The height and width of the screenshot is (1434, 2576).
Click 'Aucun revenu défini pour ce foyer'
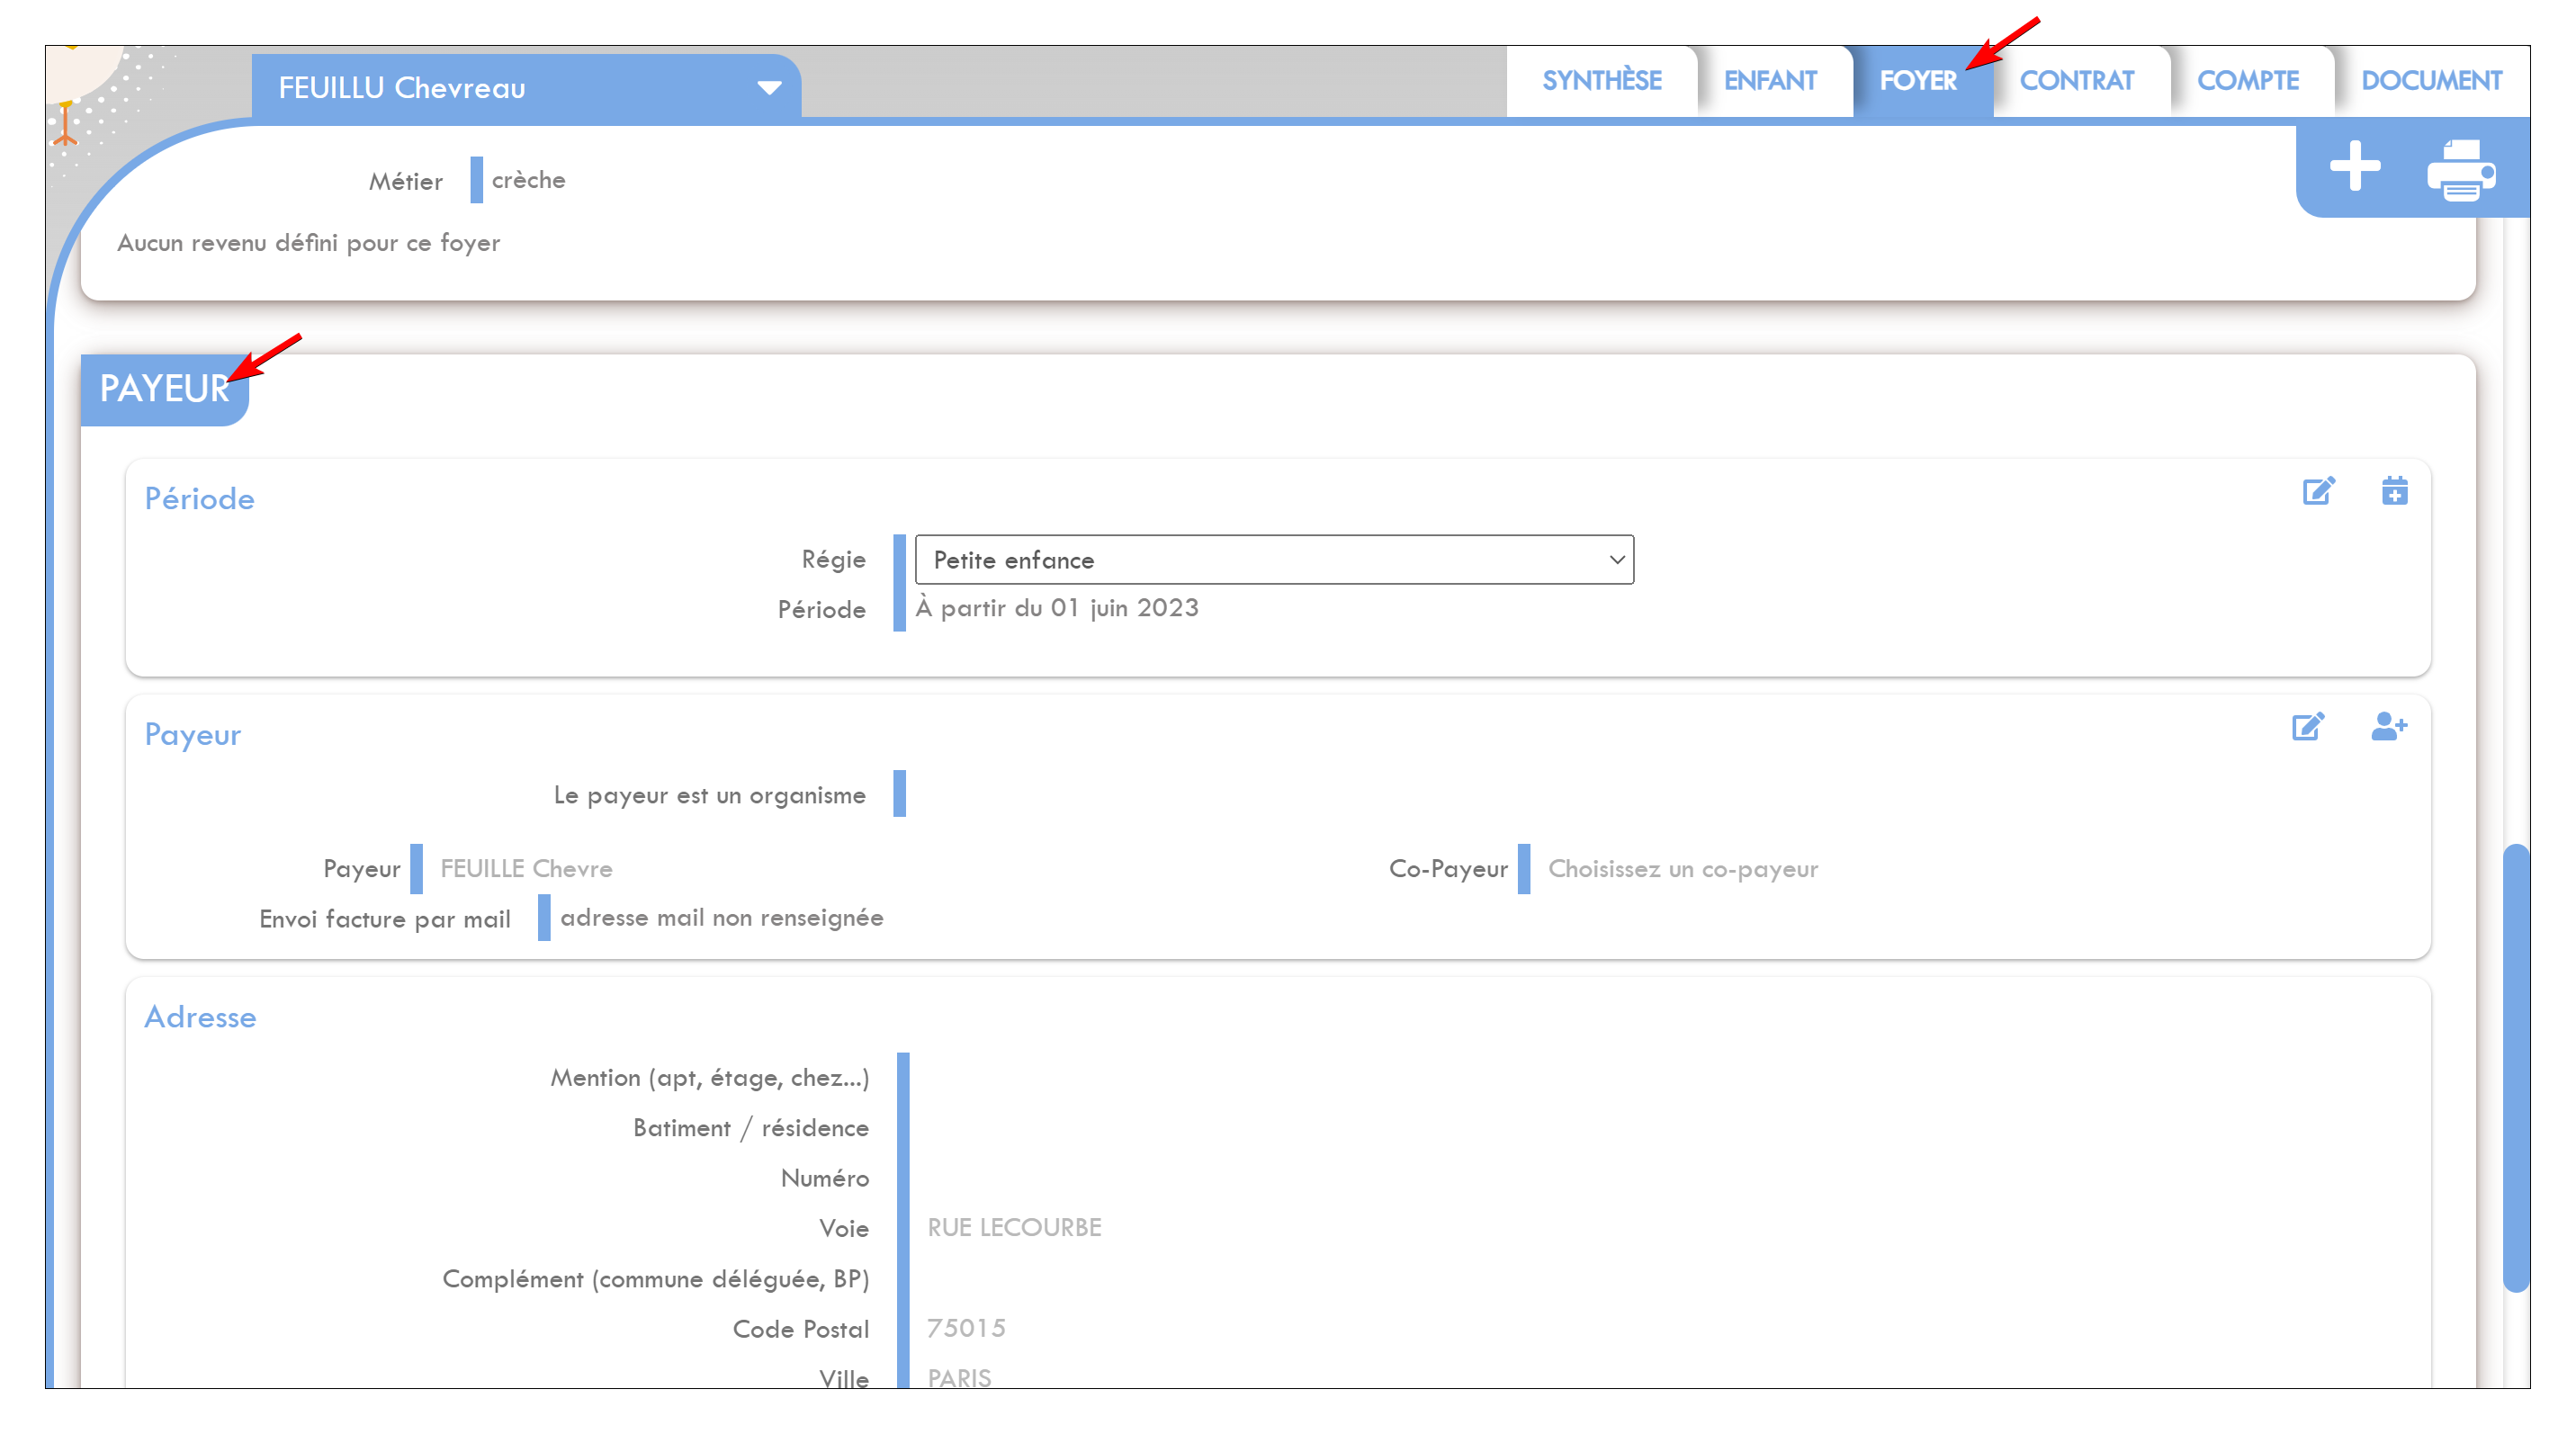(x=308, y=243)
